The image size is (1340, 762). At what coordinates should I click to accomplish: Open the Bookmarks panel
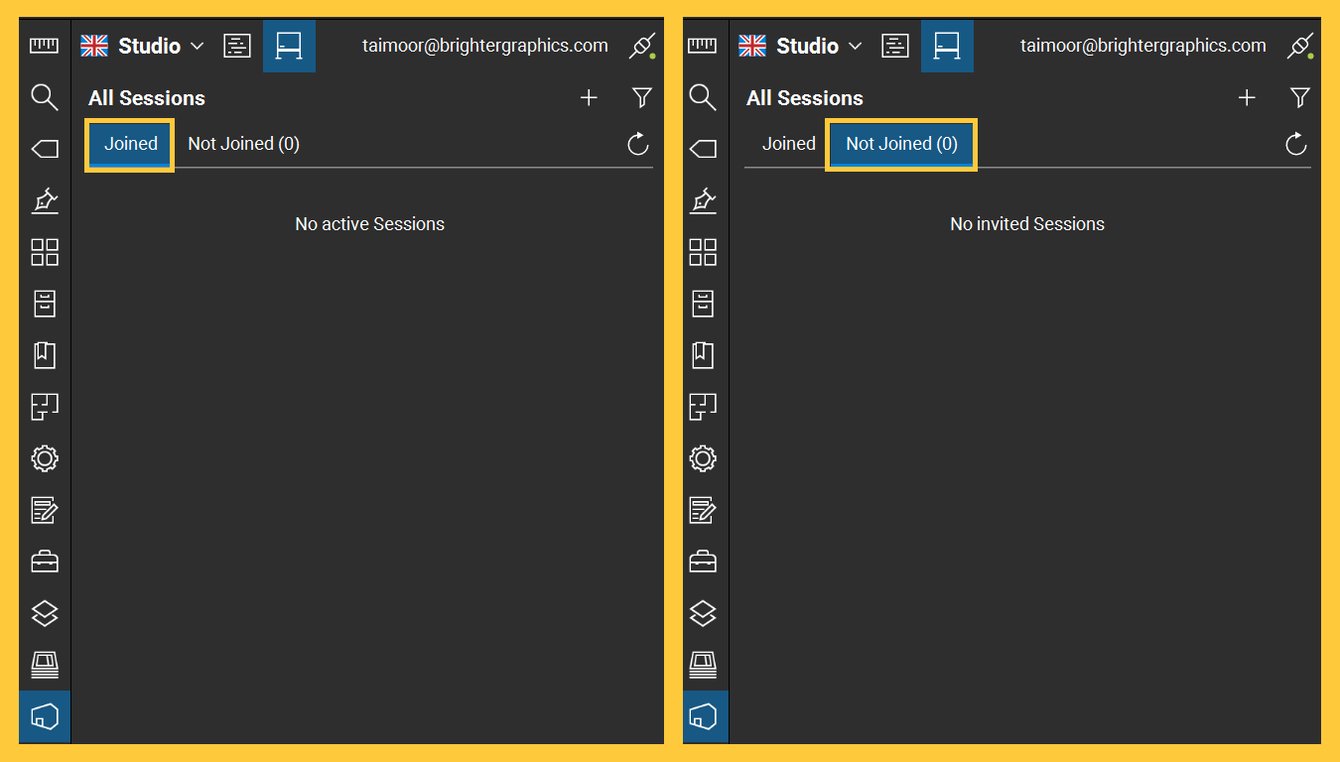(x=44, y=355)
